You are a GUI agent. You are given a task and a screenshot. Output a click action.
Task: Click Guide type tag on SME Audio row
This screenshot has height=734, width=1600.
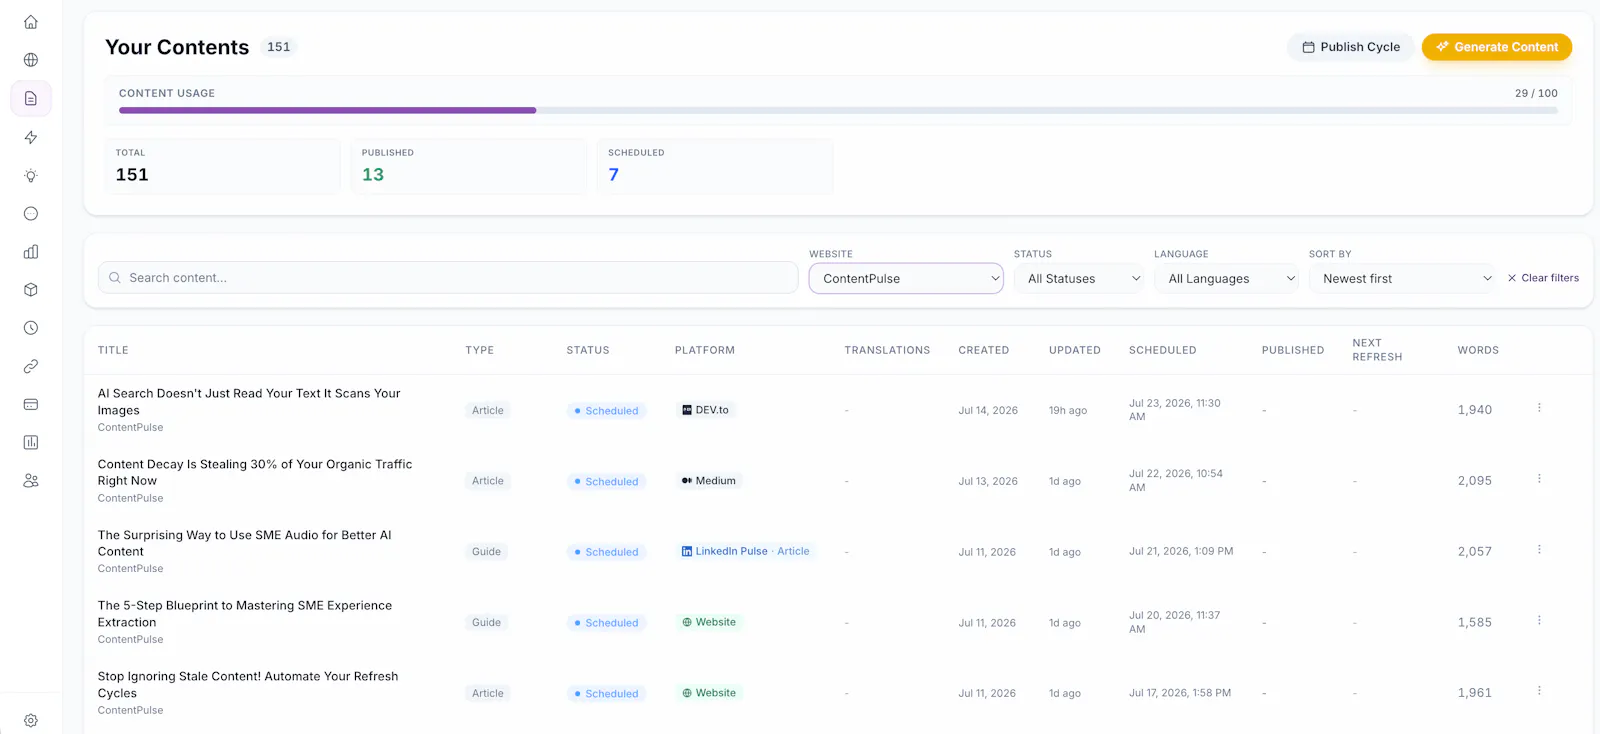pos(487,552)
